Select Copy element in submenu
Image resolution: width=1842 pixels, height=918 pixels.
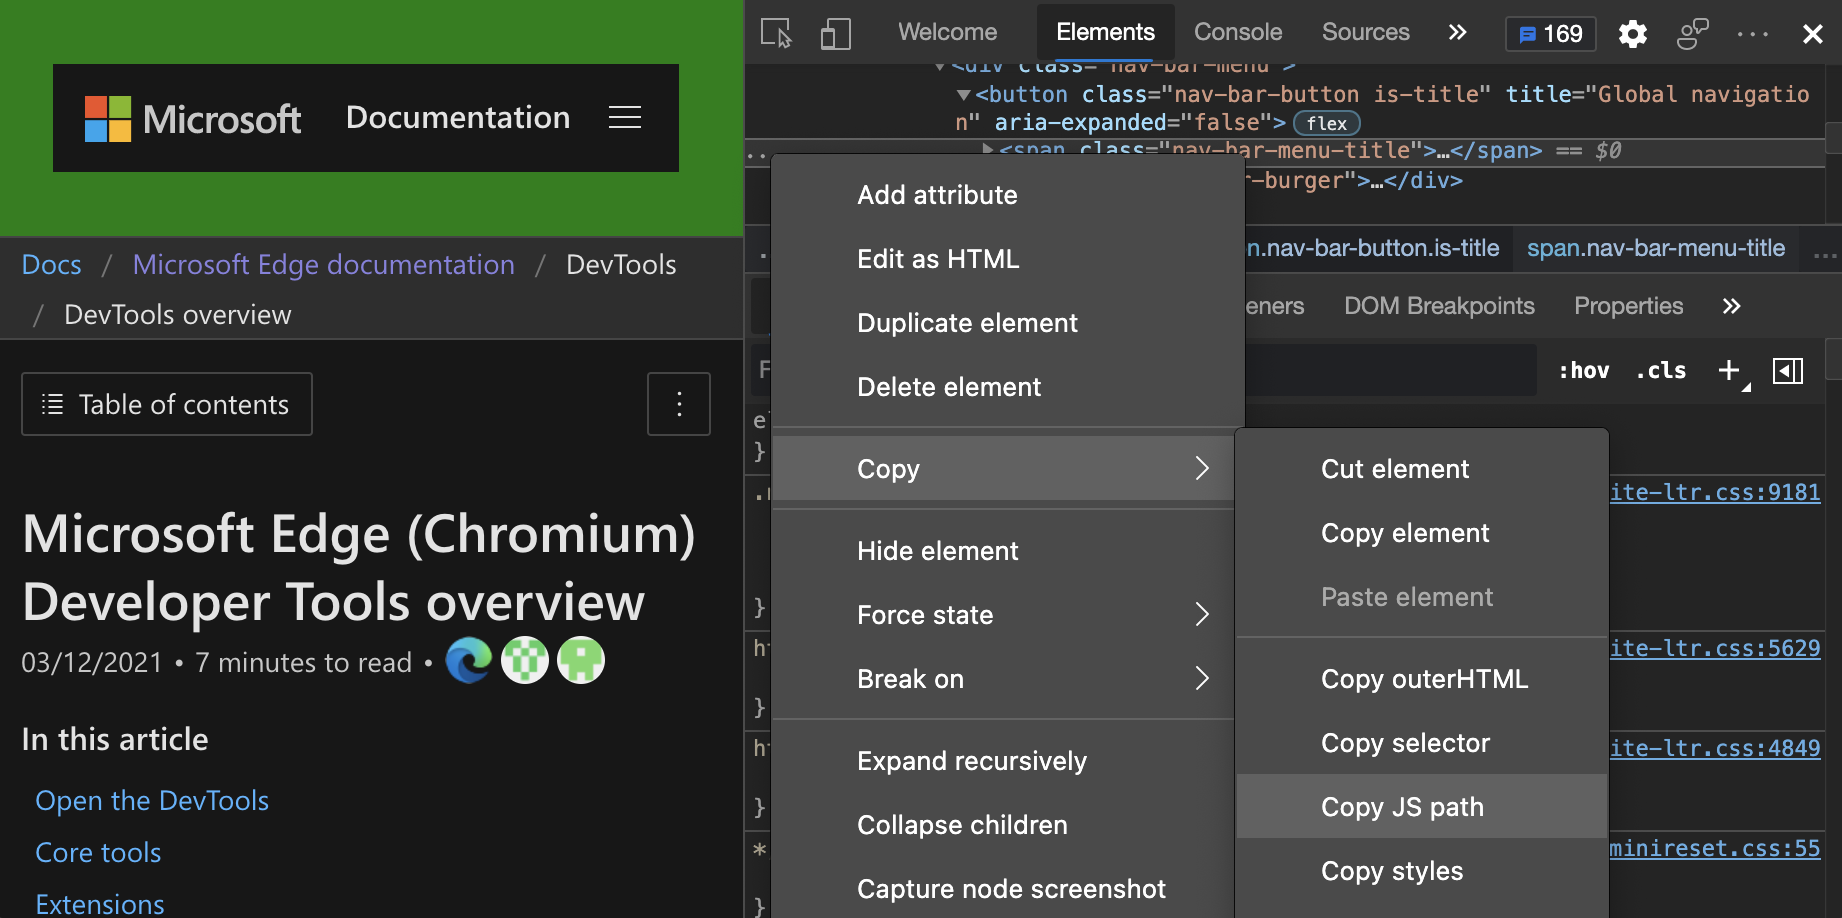[x=1422, y=533]
